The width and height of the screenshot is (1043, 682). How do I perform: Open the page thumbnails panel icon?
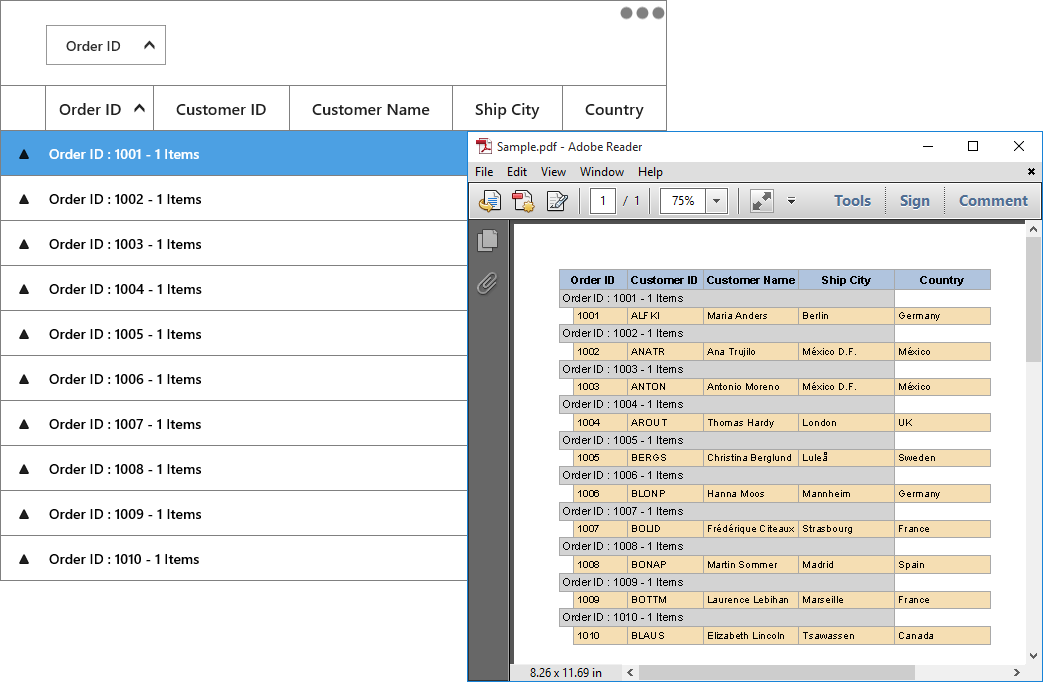click(x=488, y=240)
